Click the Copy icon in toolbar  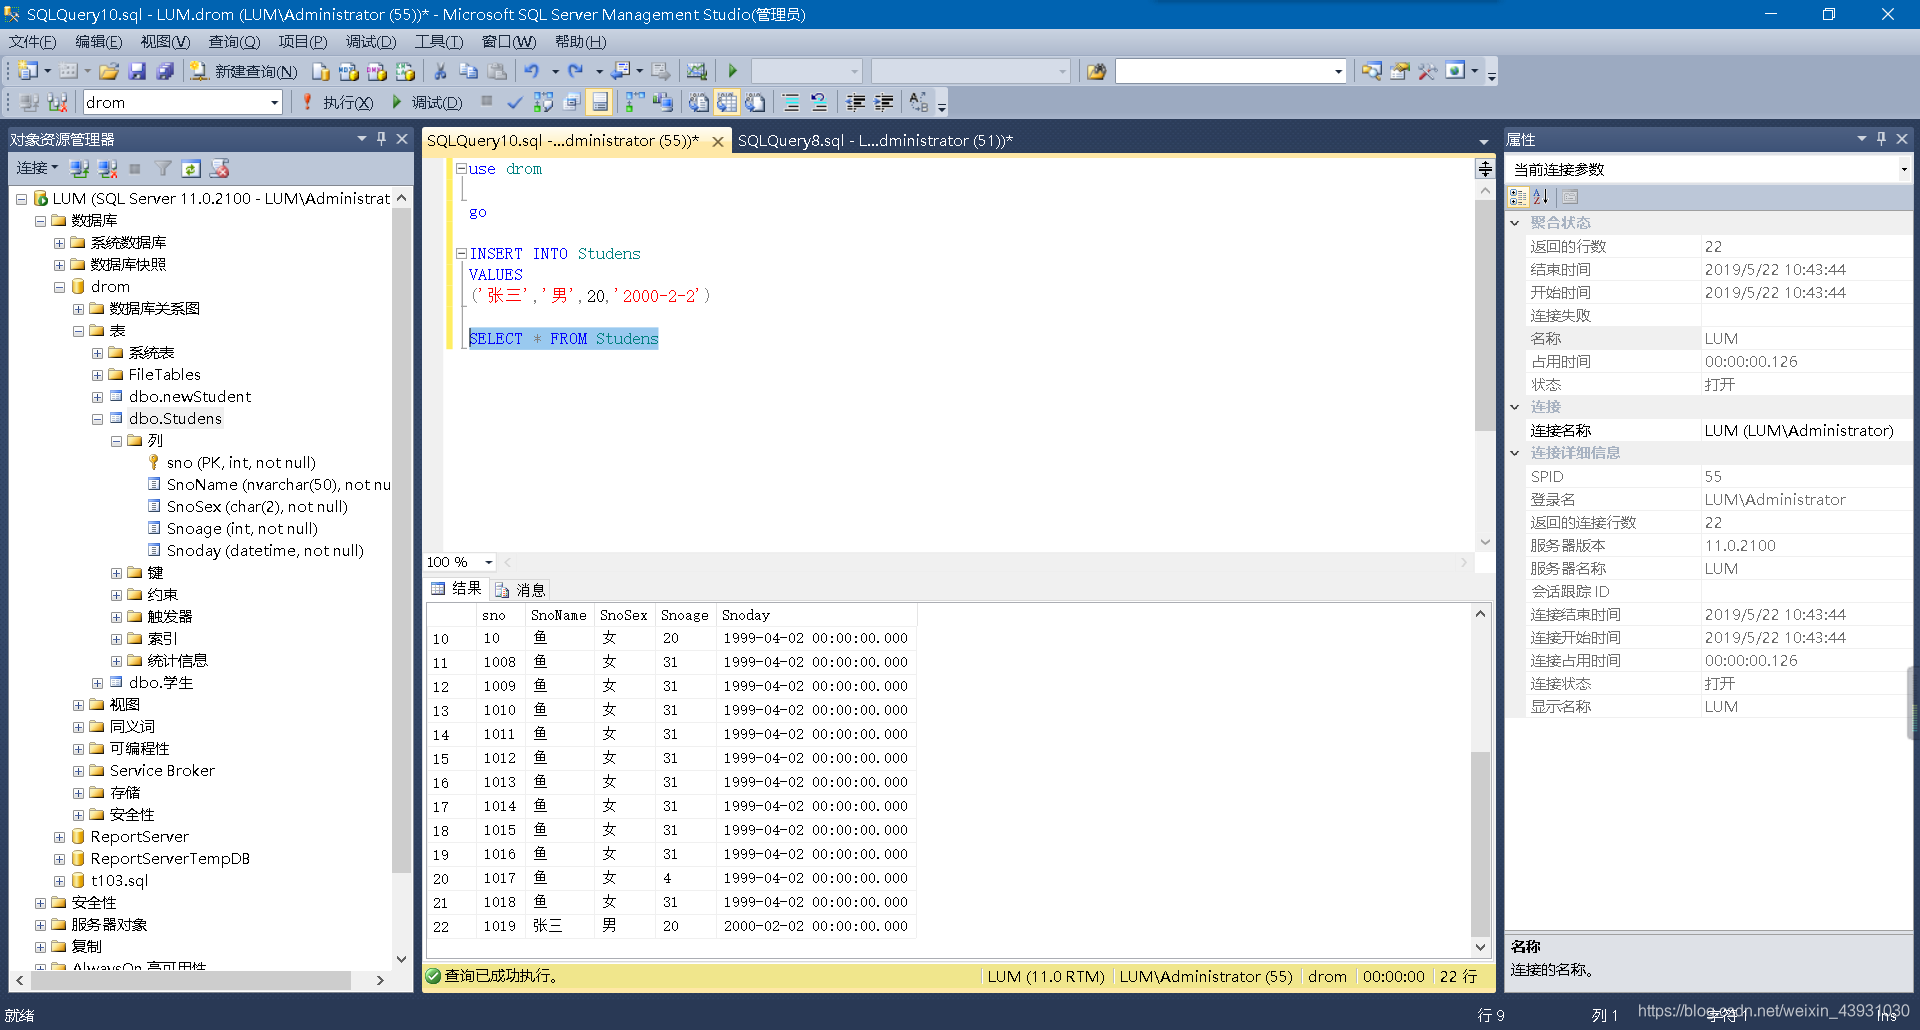[468, 71]
